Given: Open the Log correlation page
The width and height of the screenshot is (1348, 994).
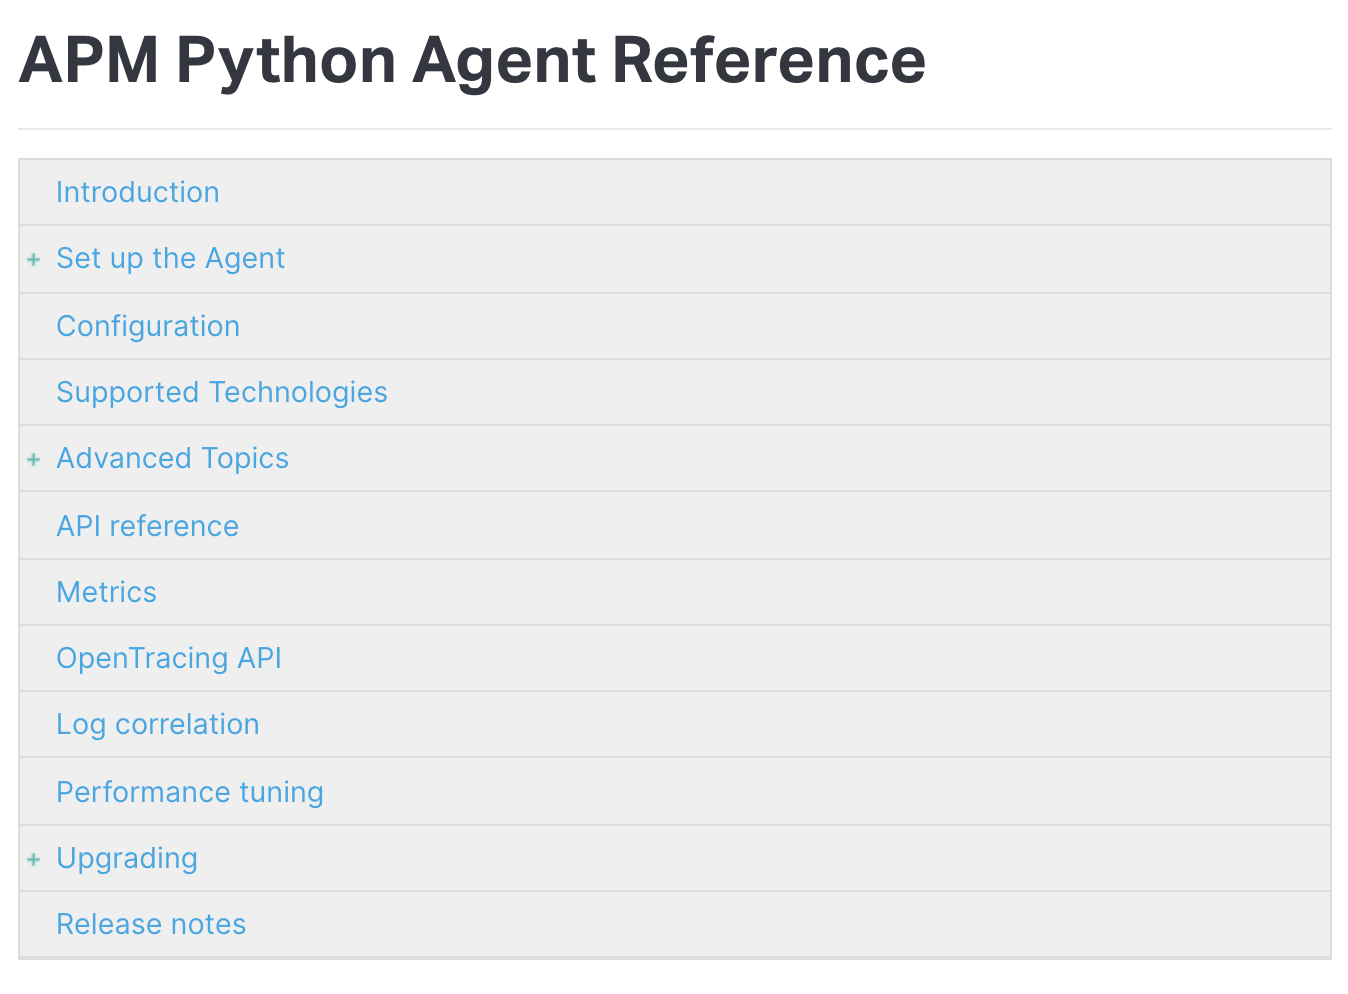Looking at the screenshot, I should [x=157, y=724].
